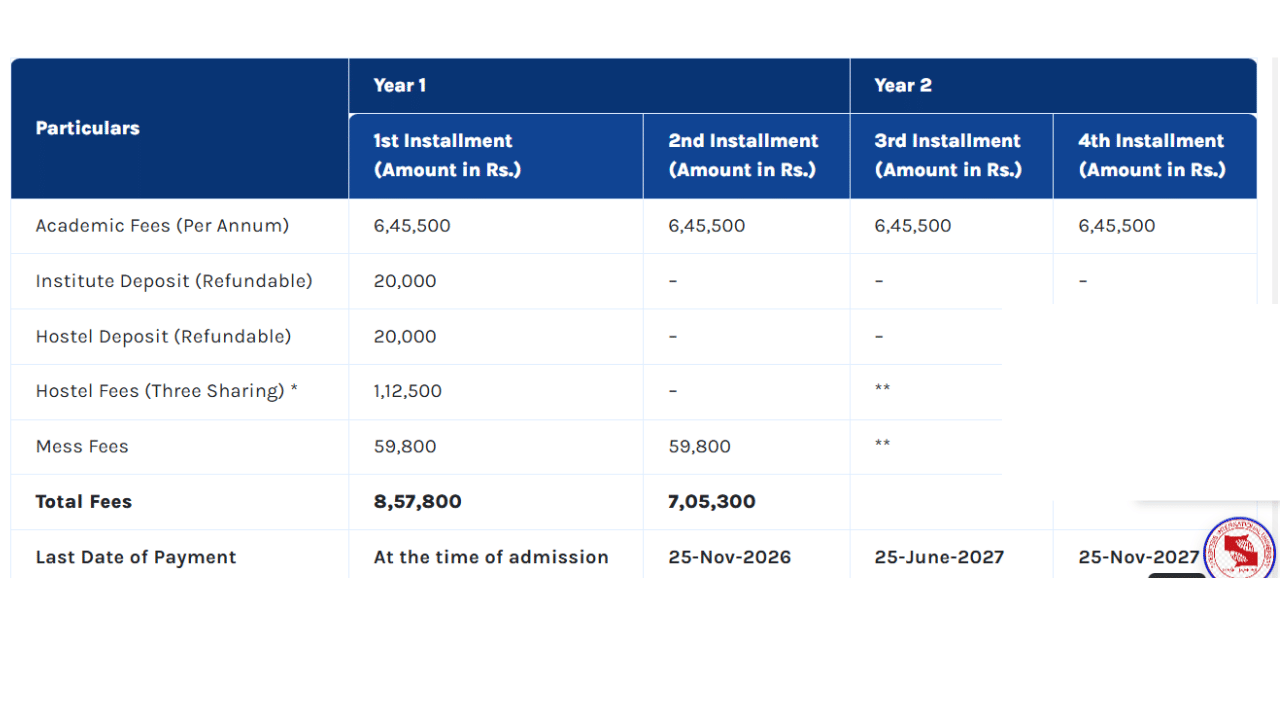Click the At the time of admission cell
Viewport: 1280px width, 720px height.
pyautogui.click(x=490, y=557)
